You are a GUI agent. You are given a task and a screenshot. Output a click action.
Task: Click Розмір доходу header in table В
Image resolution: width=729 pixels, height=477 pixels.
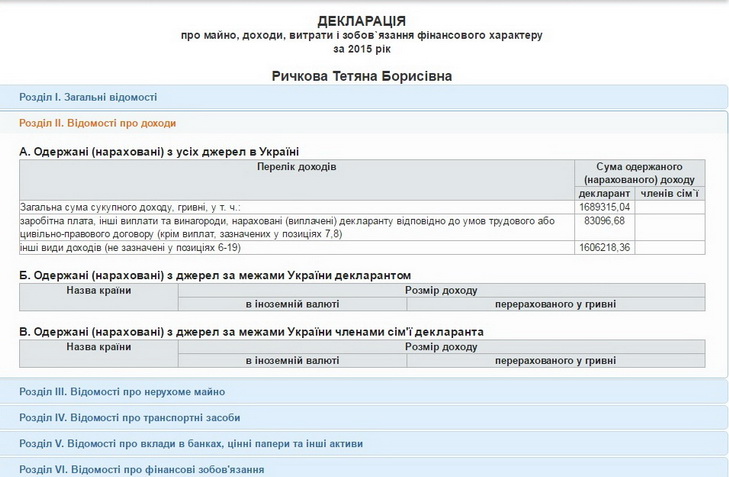[x=441, y=347]
